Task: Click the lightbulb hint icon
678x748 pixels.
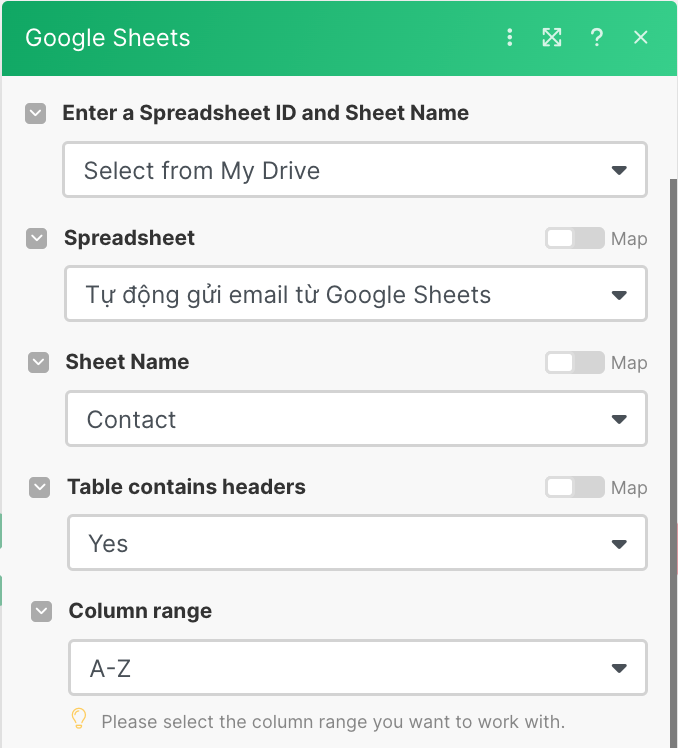Action: (79, 718)
